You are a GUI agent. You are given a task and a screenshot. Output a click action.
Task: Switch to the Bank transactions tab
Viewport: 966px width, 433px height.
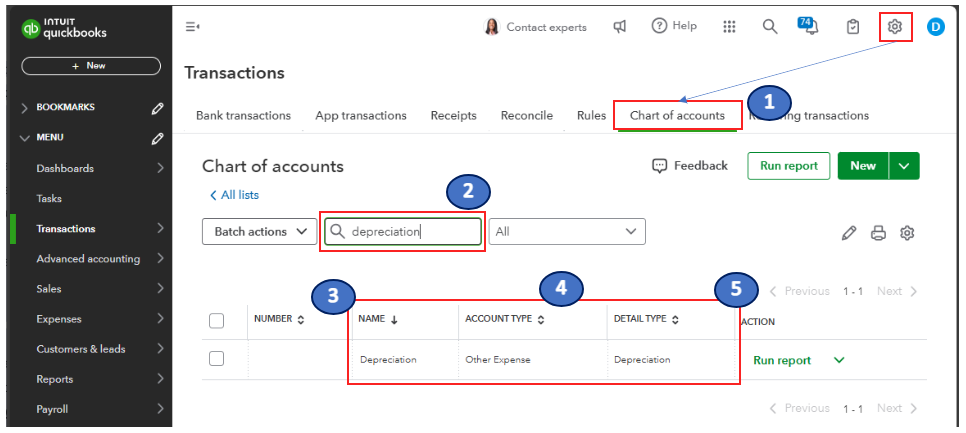(243, 115)
